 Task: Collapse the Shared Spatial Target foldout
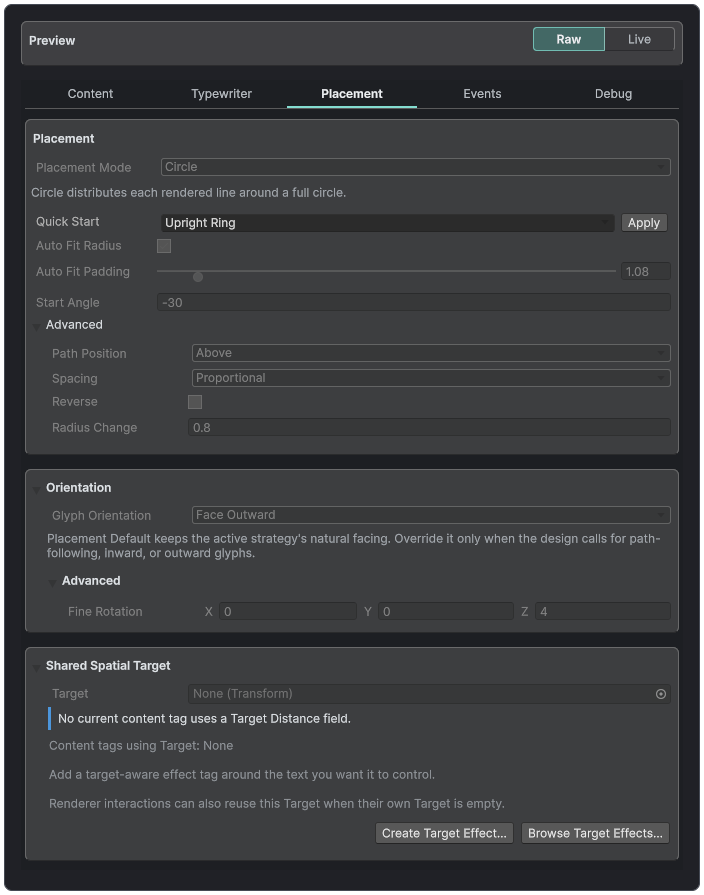click(37, 667)
